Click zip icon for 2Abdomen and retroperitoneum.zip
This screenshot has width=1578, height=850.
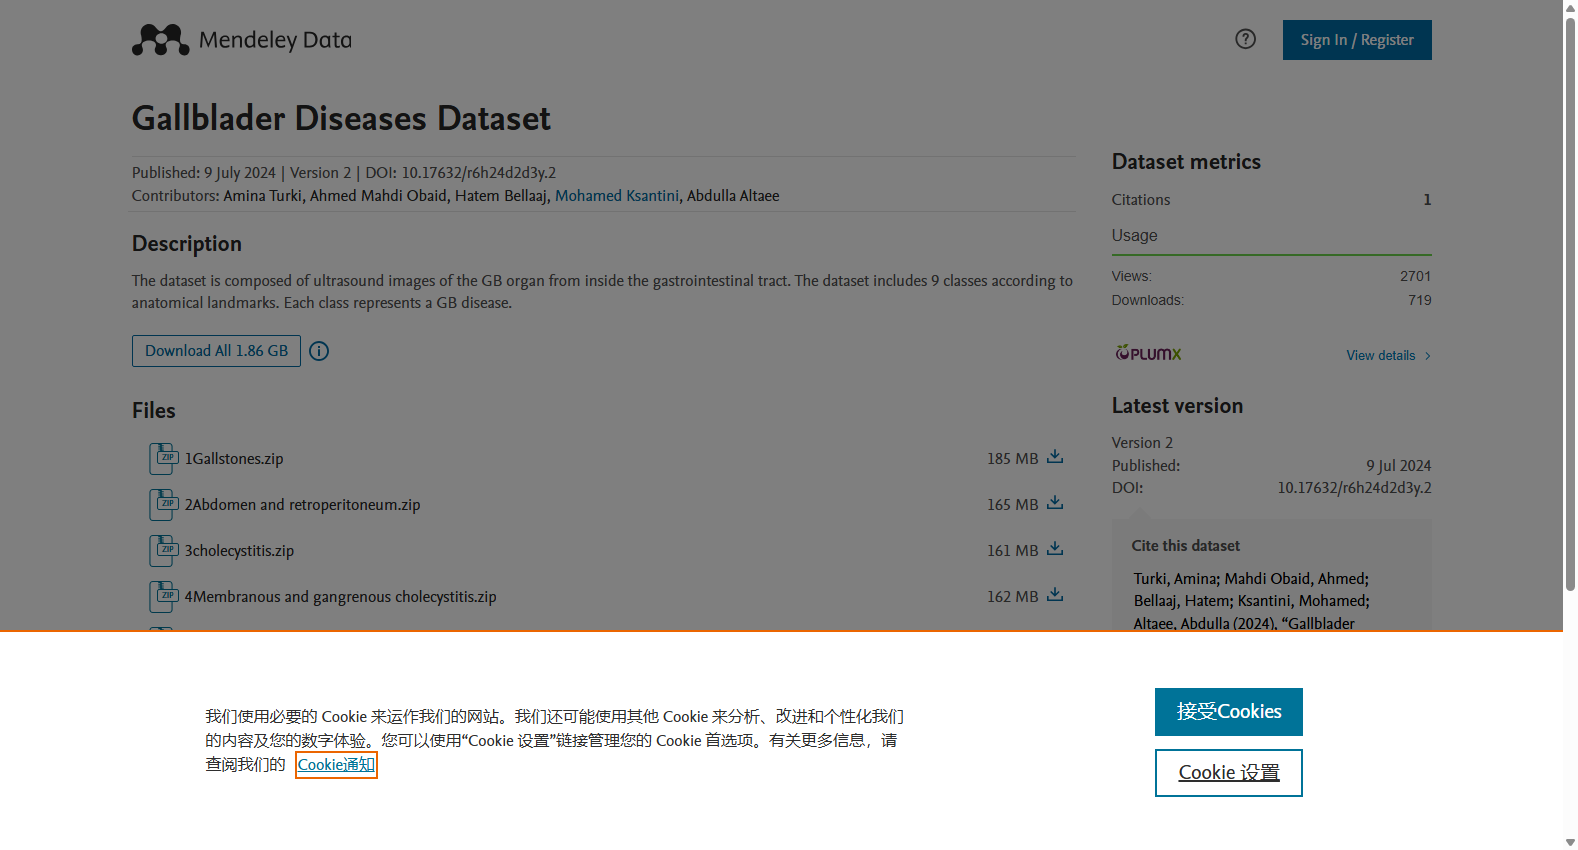(164, 504)
